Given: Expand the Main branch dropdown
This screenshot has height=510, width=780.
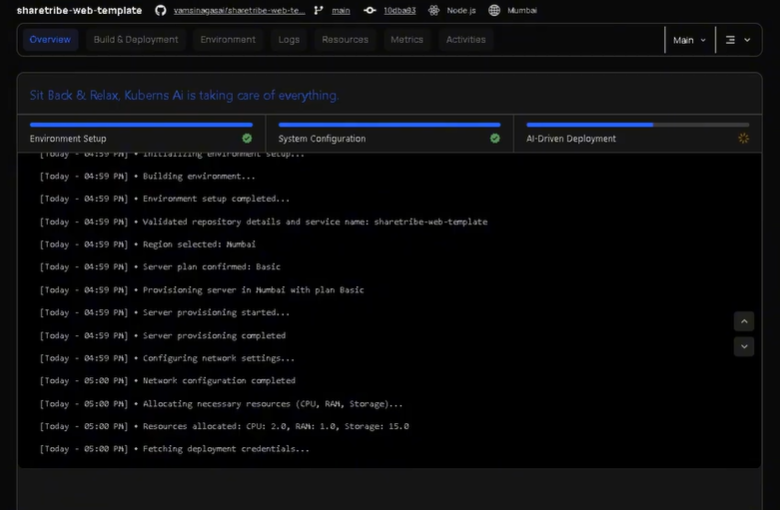Looking at the screenshot, I should point(689,40).
